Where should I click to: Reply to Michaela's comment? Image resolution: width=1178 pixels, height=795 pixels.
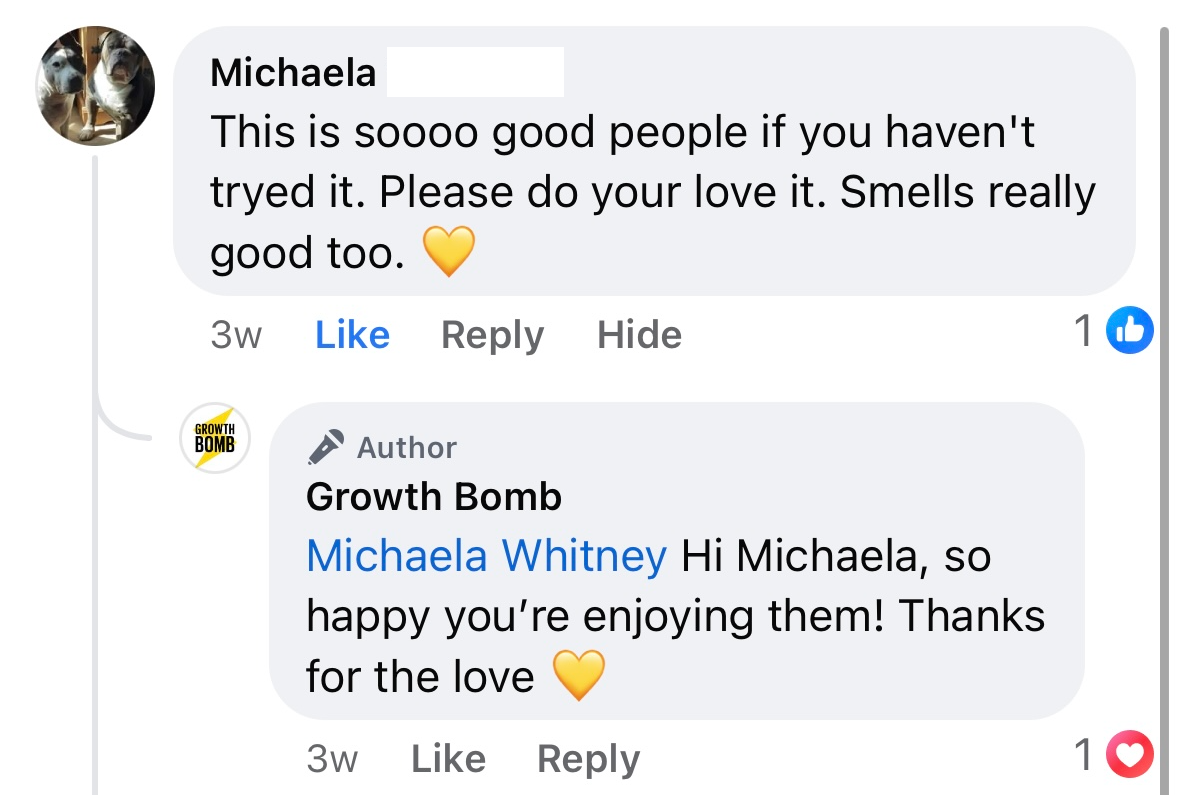coord(492,335)
